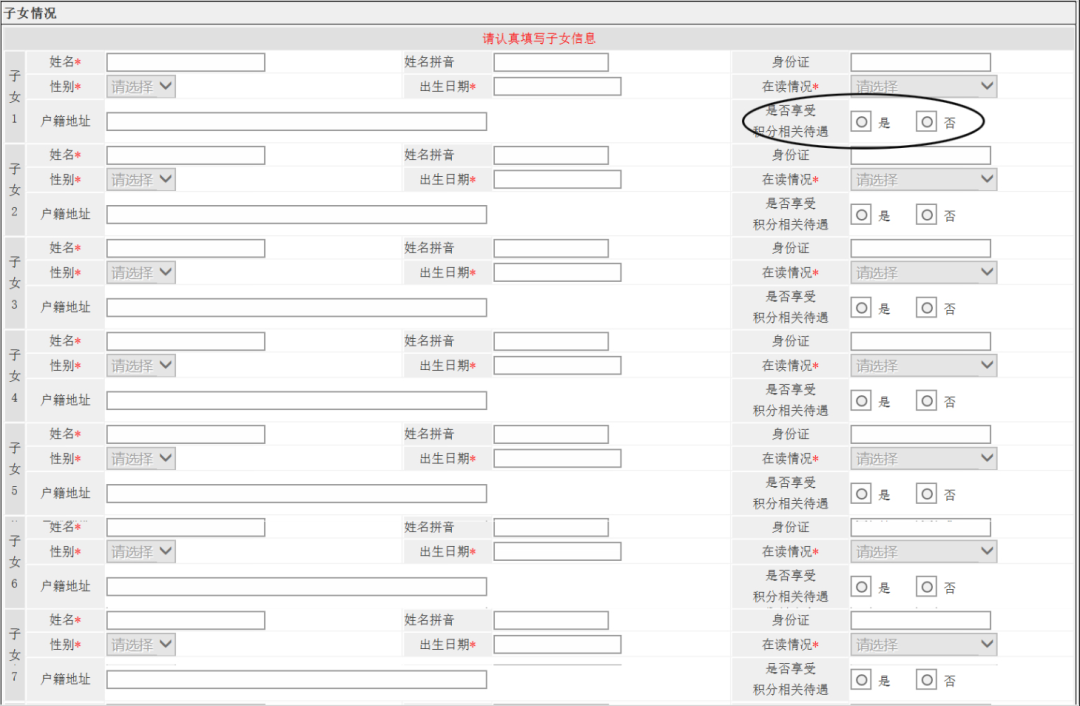Open 在读情况 dropdown for 子女7
This screenshot has height=706, width=1080.
(923, 645)
